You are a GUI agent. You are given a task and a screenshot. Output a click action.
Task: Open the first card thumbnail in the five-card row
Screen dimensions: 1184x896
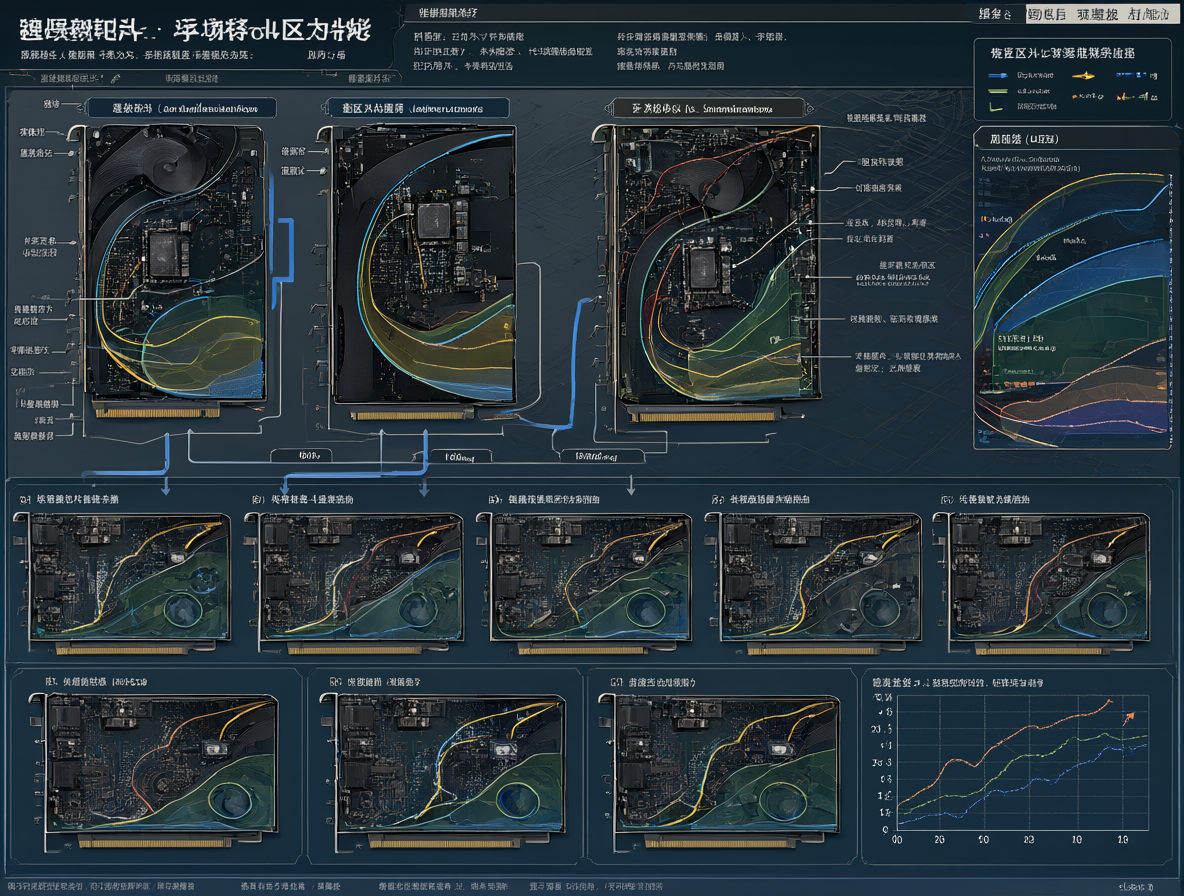pyautogui.click(x=124, y=583)
